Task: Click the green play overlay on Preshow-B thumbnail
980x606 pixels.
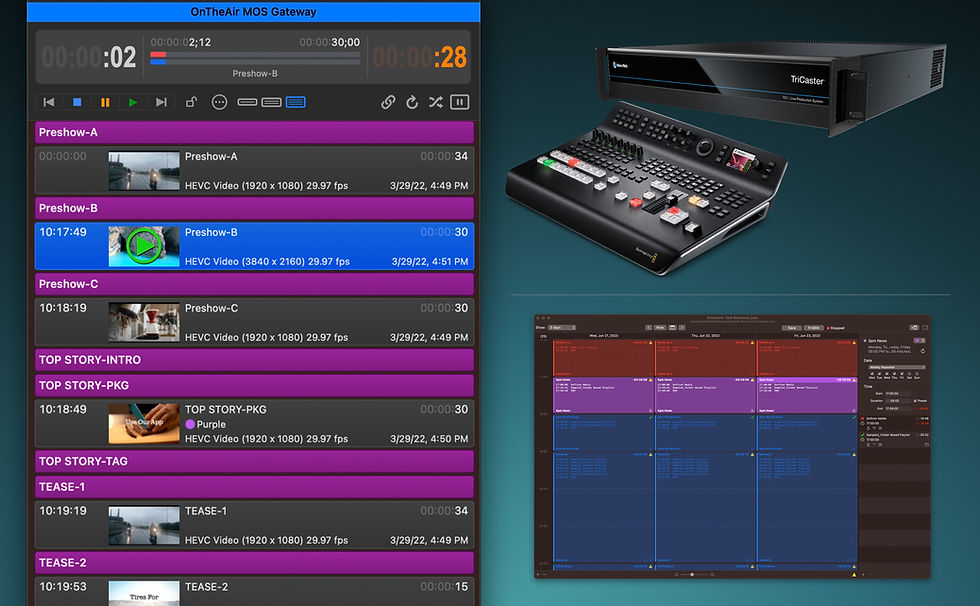Action: pyautogui.click(x=144, y=246)
